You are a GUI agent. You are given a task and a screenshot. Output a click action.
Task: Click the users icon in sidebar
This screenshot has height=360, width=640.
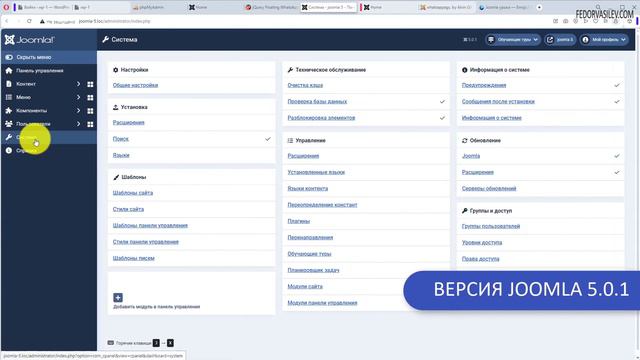[9, 124]
